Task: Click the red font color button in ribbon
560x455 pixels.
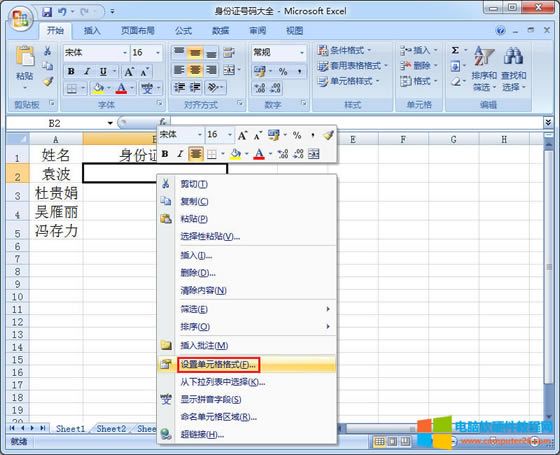Action: tap(121, 88)
